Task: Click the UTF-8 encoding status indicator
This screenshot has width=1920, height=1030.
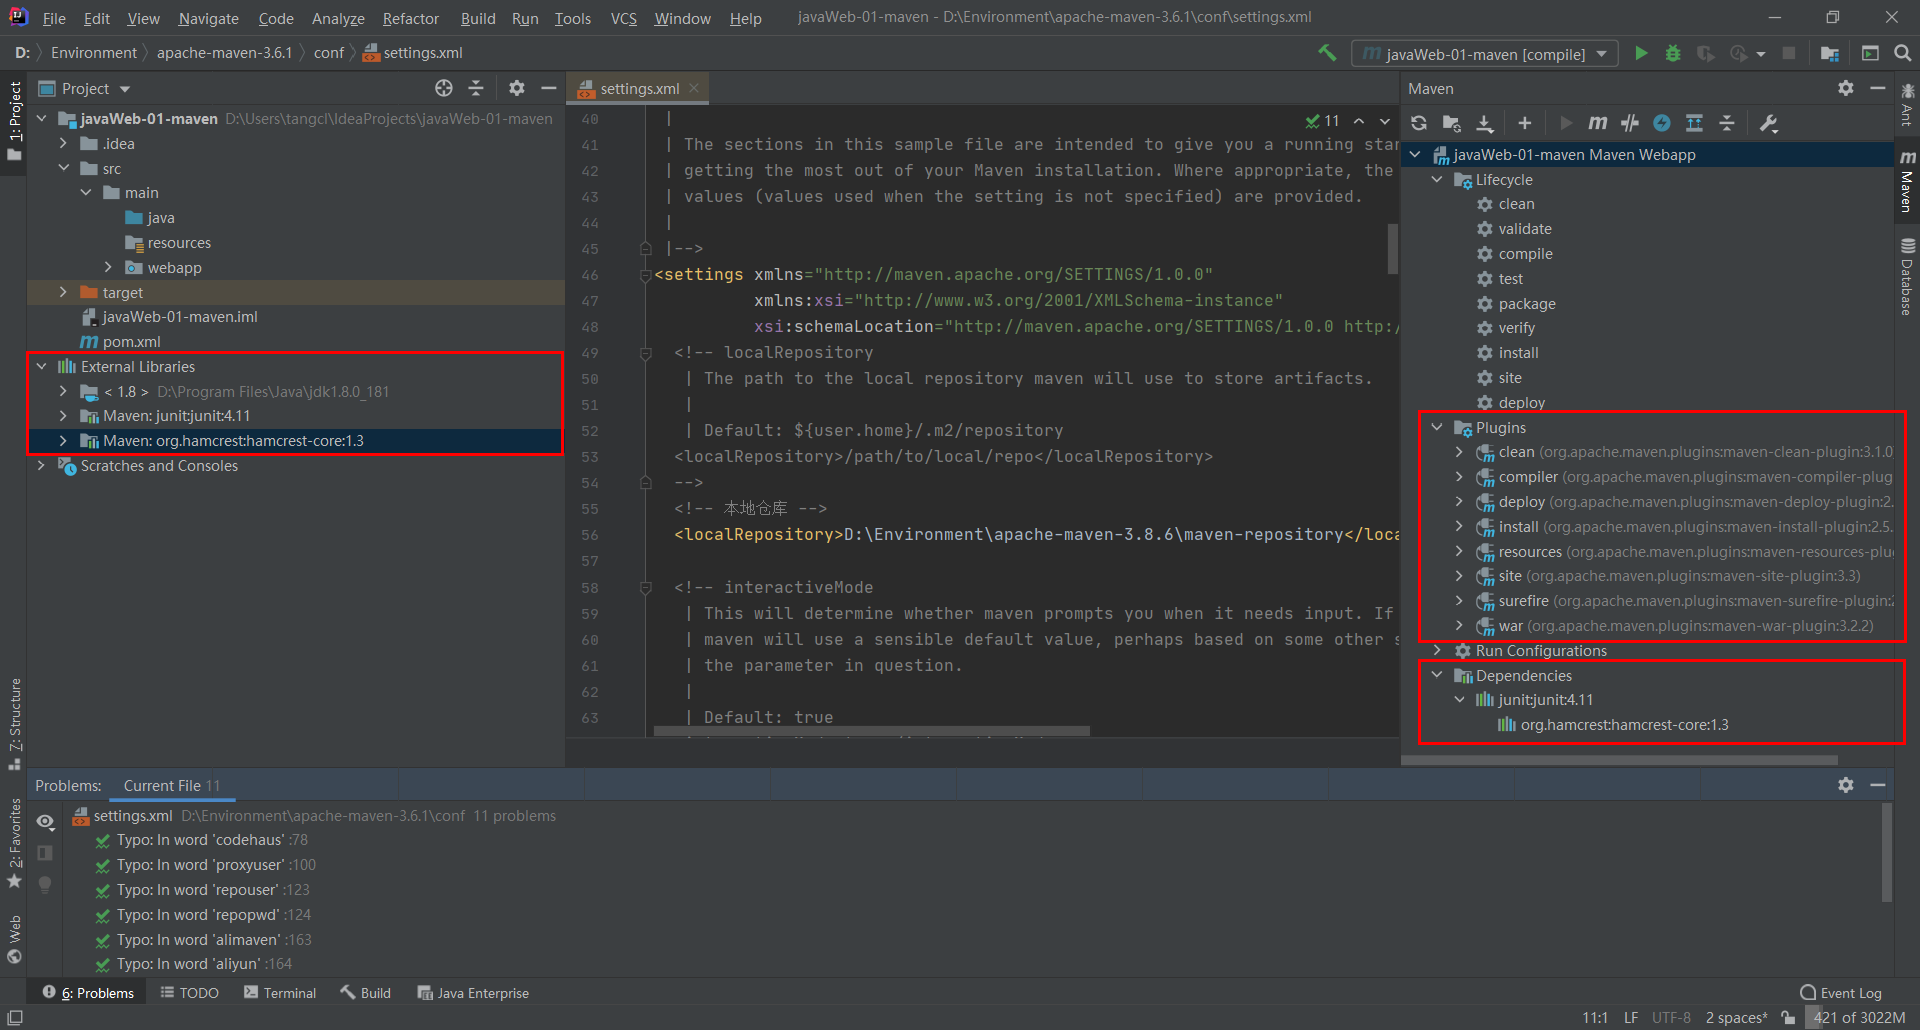Action: (x=1671, y=1018)
